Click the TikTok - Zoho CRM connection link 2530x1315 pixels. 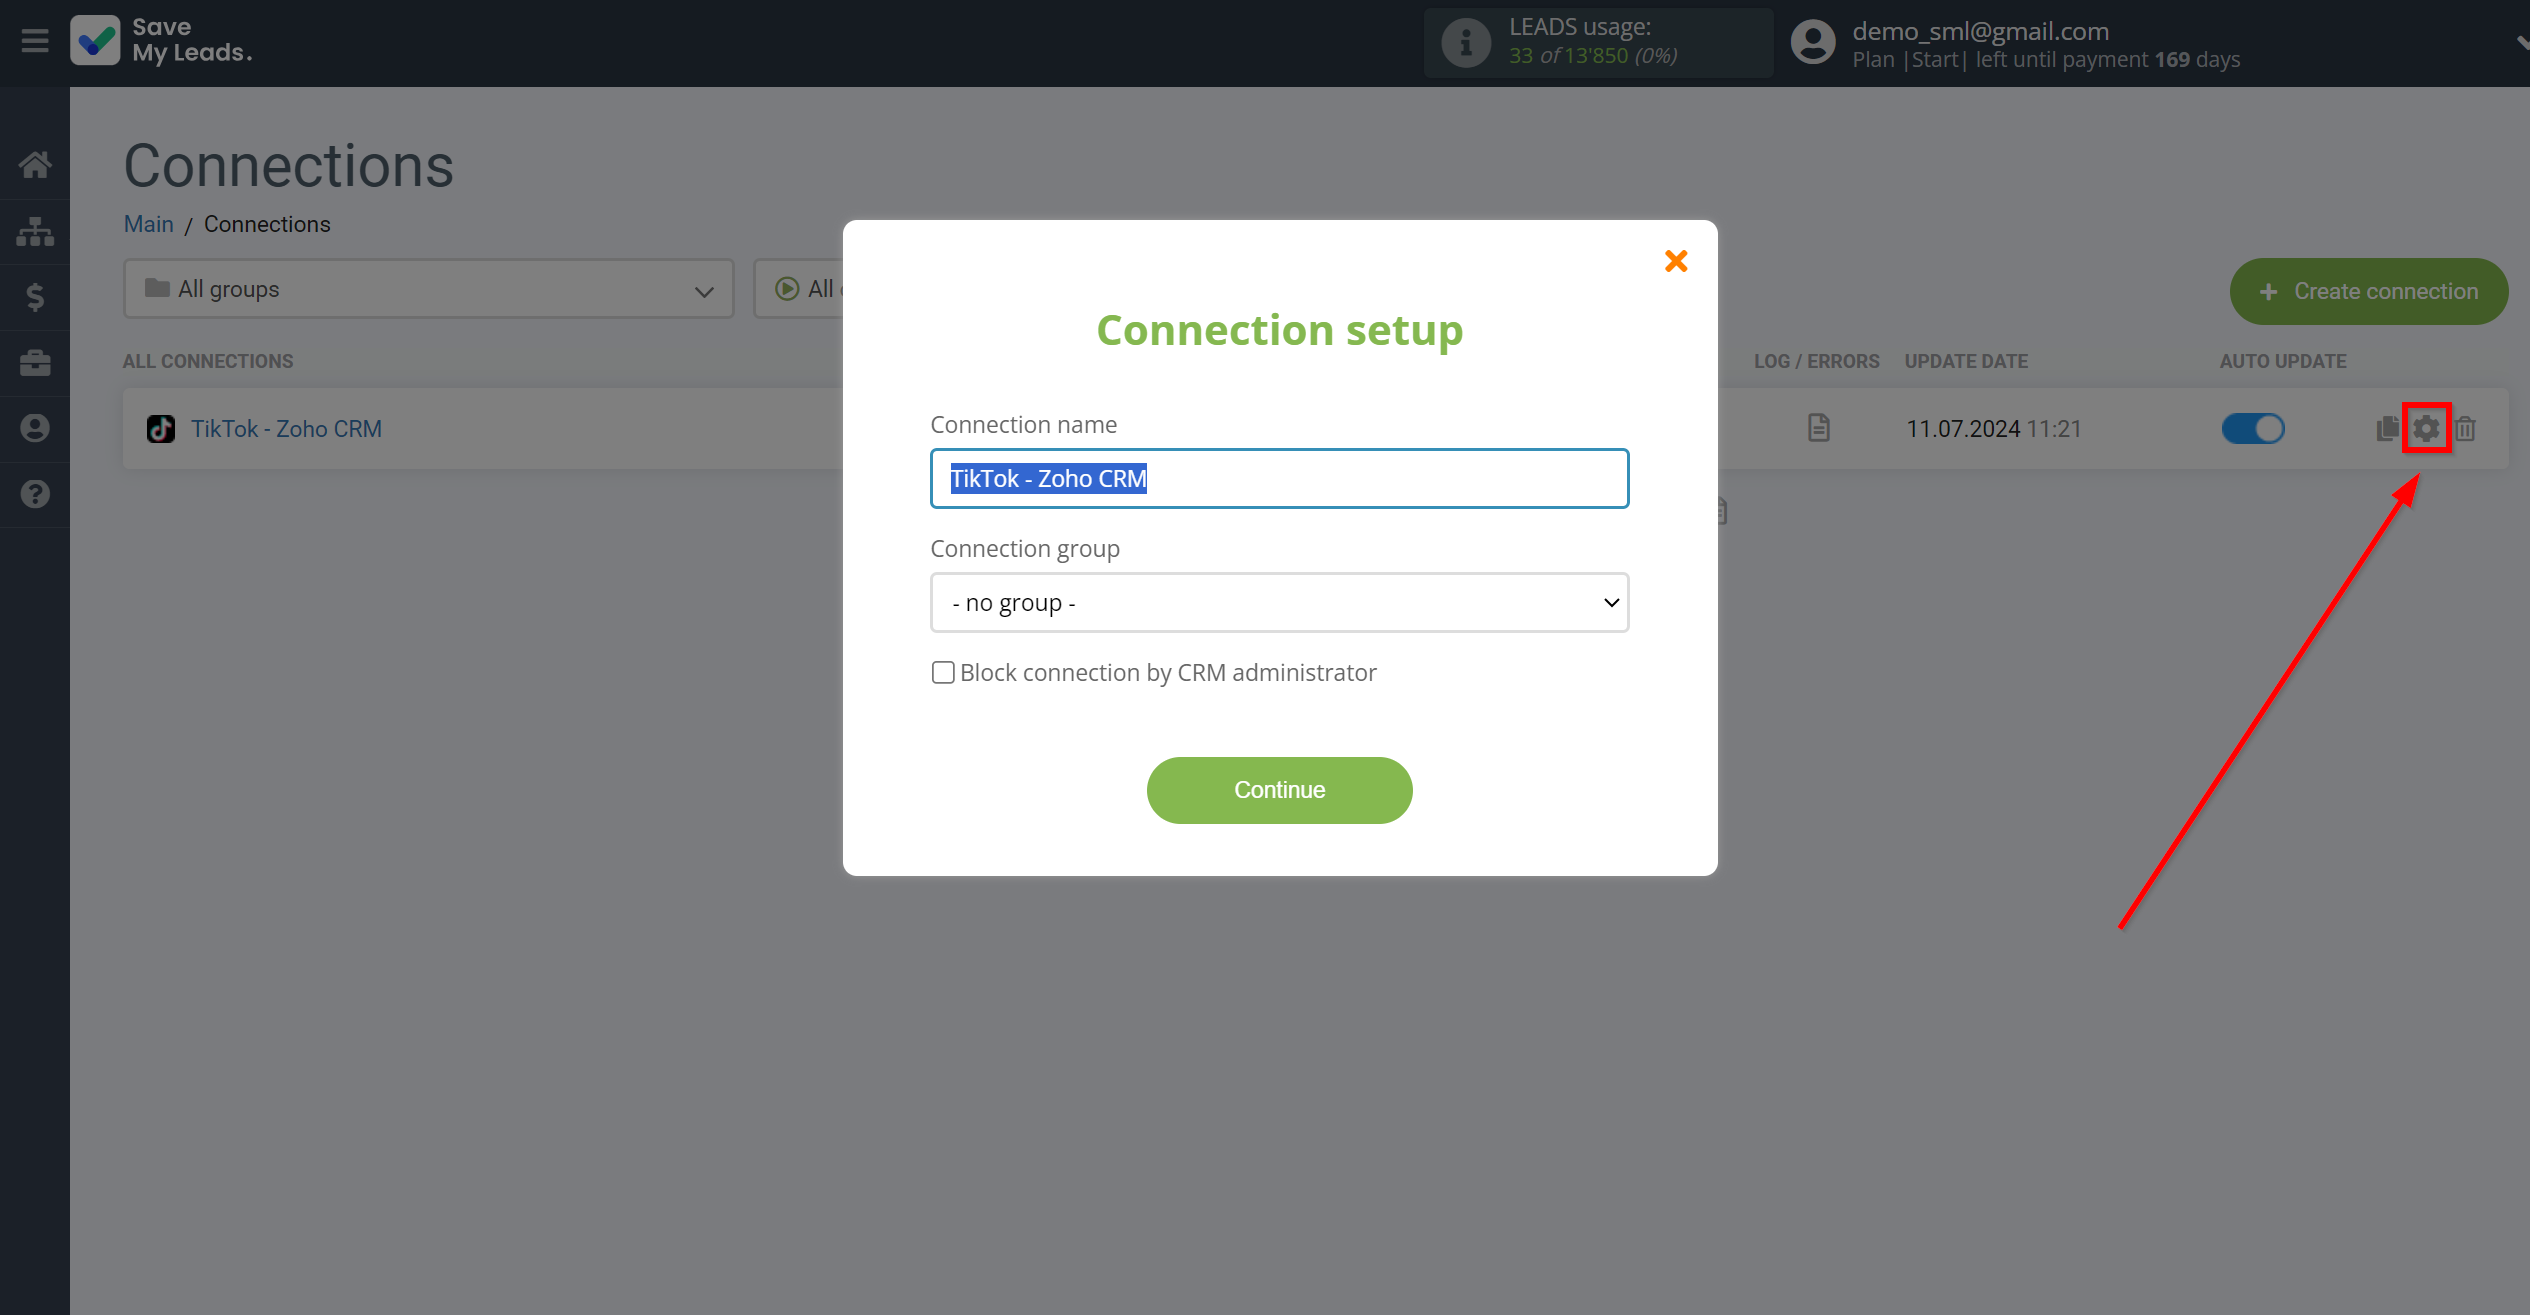(x=288, y=428)
